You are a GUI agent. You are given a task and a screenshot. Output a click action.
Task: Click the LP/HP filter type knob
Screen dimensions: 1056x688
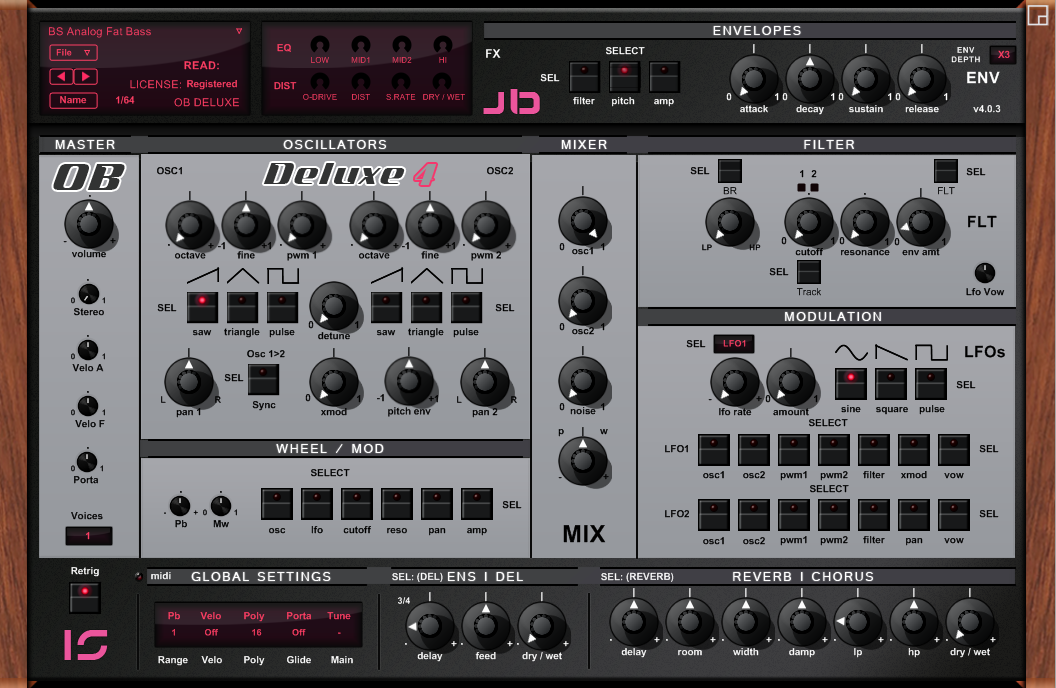click(x=729, y=222)
